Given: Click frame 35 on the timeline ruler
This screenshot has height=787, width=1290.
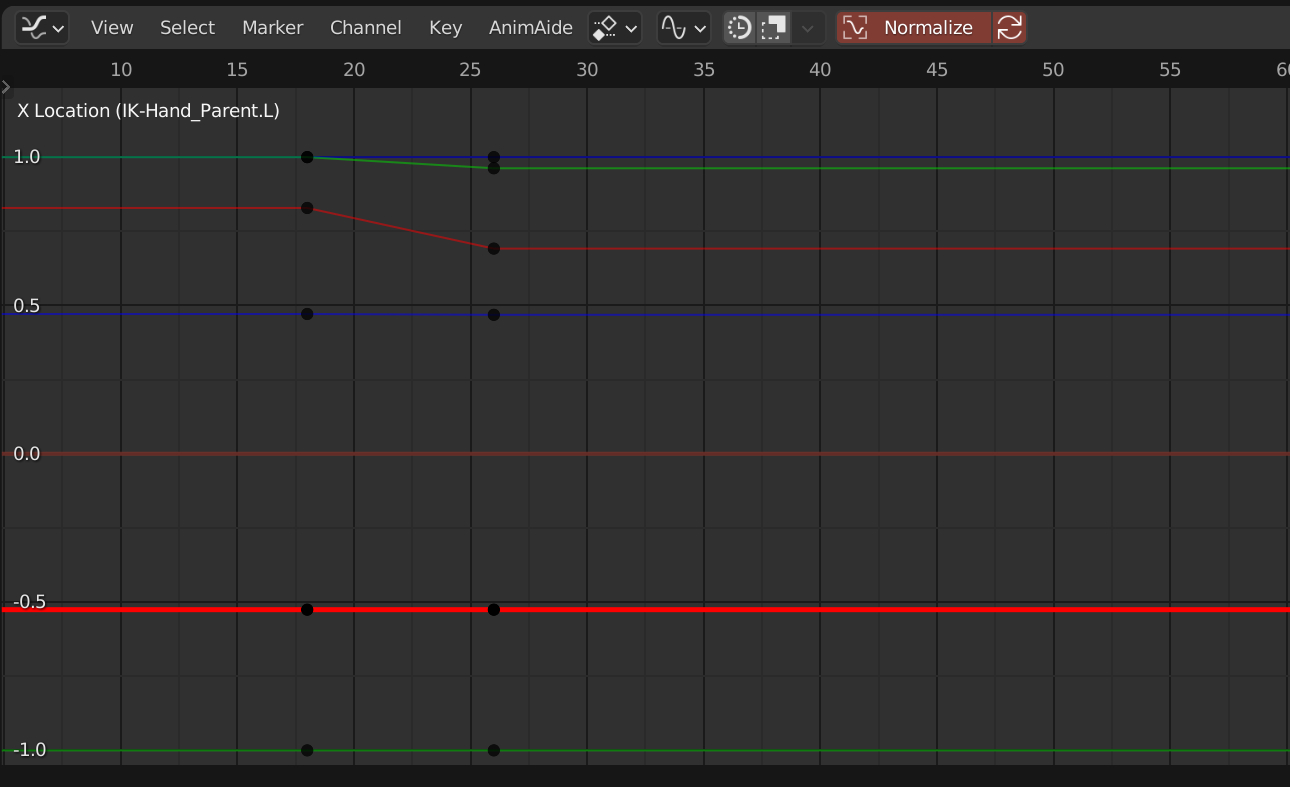Looking at the screenshot, I should pos(704,69).
